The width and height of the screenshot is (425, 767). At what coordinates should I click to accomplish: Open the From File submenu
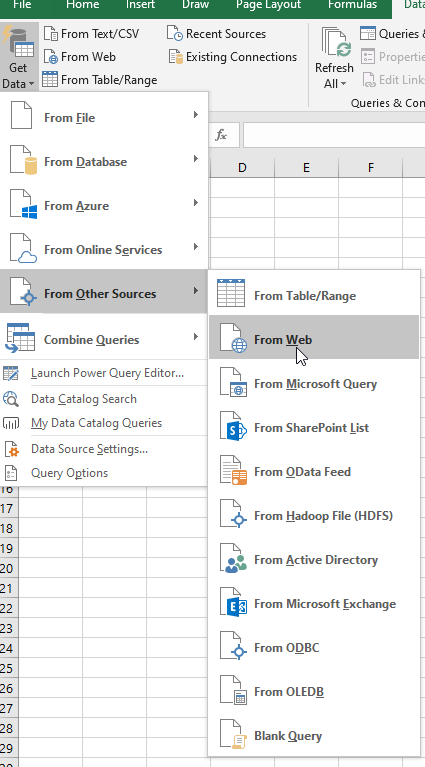pyautogui.click(x=104, y=115)
